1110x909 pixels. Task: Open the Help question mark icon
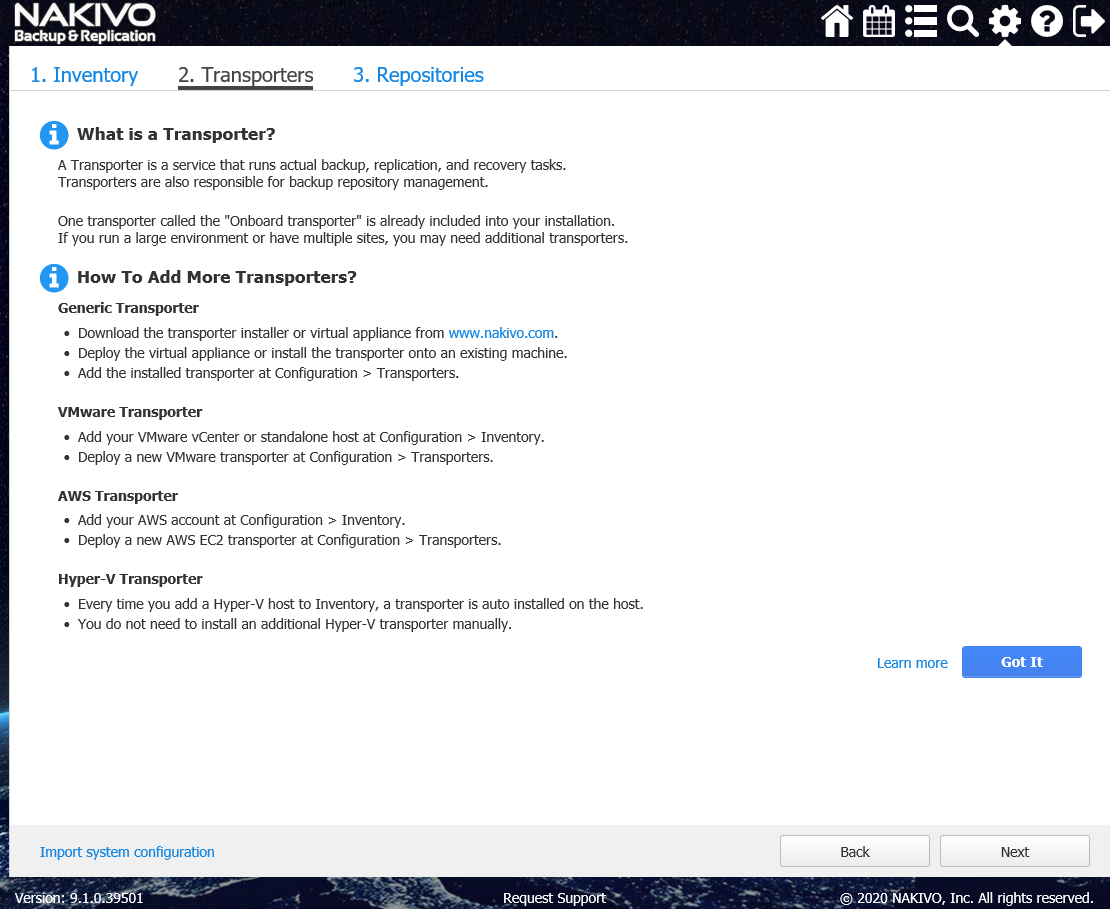1046,21
